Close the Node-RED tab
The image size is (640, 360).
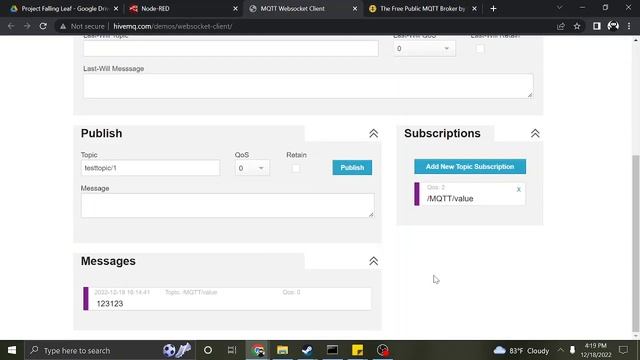tap(235, 9)
